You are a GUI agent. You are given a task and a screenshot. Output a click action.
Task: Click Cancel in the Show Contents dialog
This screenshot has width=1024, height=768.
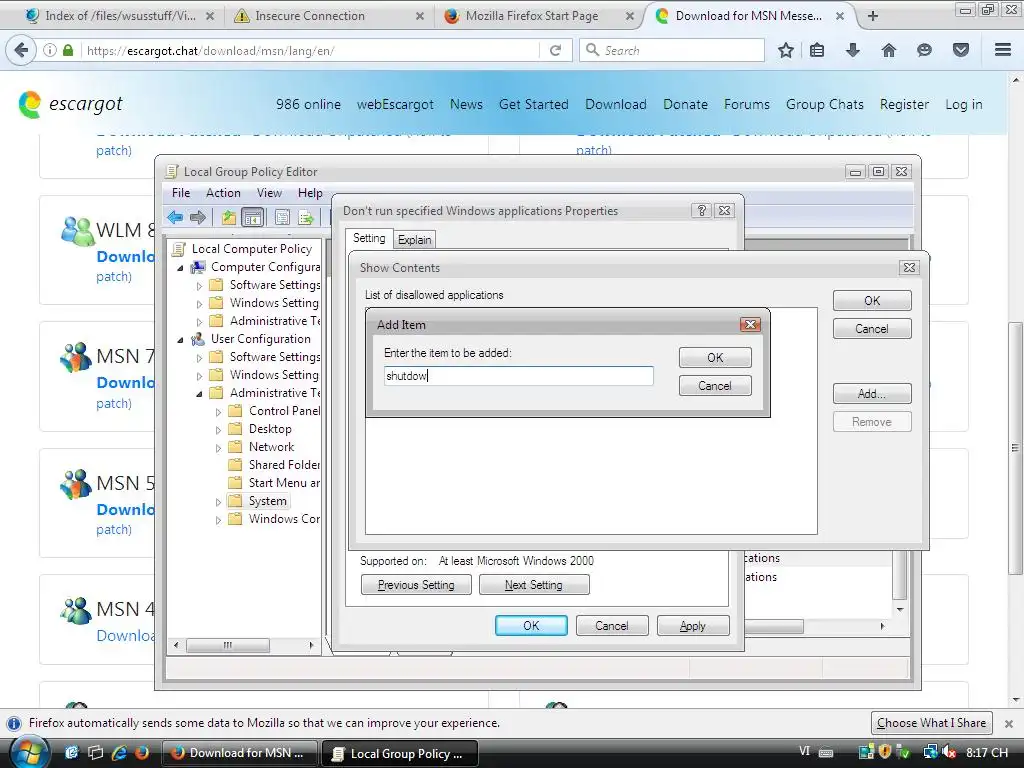(x=872, y=328)
